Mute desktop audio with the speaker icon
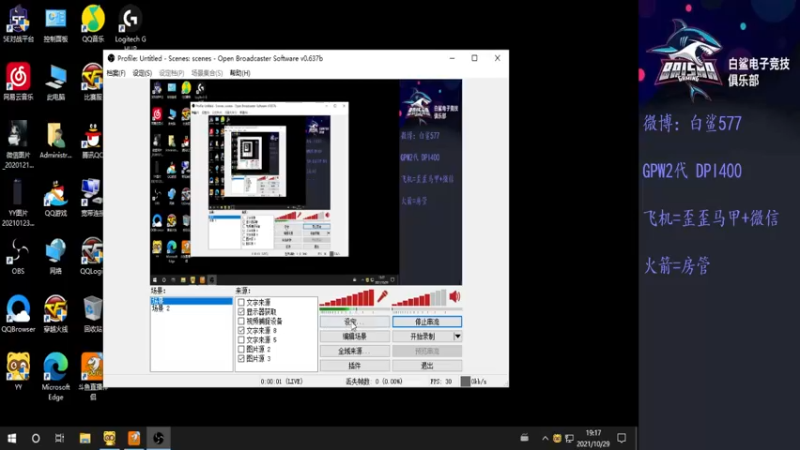 [454, 296]
